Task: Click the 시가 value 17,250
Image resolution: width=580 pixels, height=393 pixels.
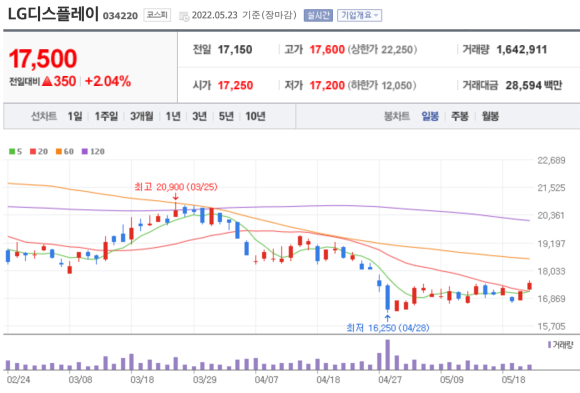Action: tap(235, 85)
